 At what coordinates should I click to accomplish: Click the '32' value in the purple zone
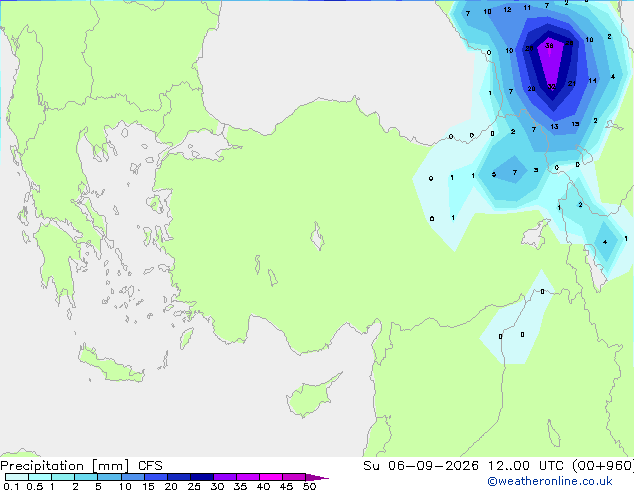(552, 87)
